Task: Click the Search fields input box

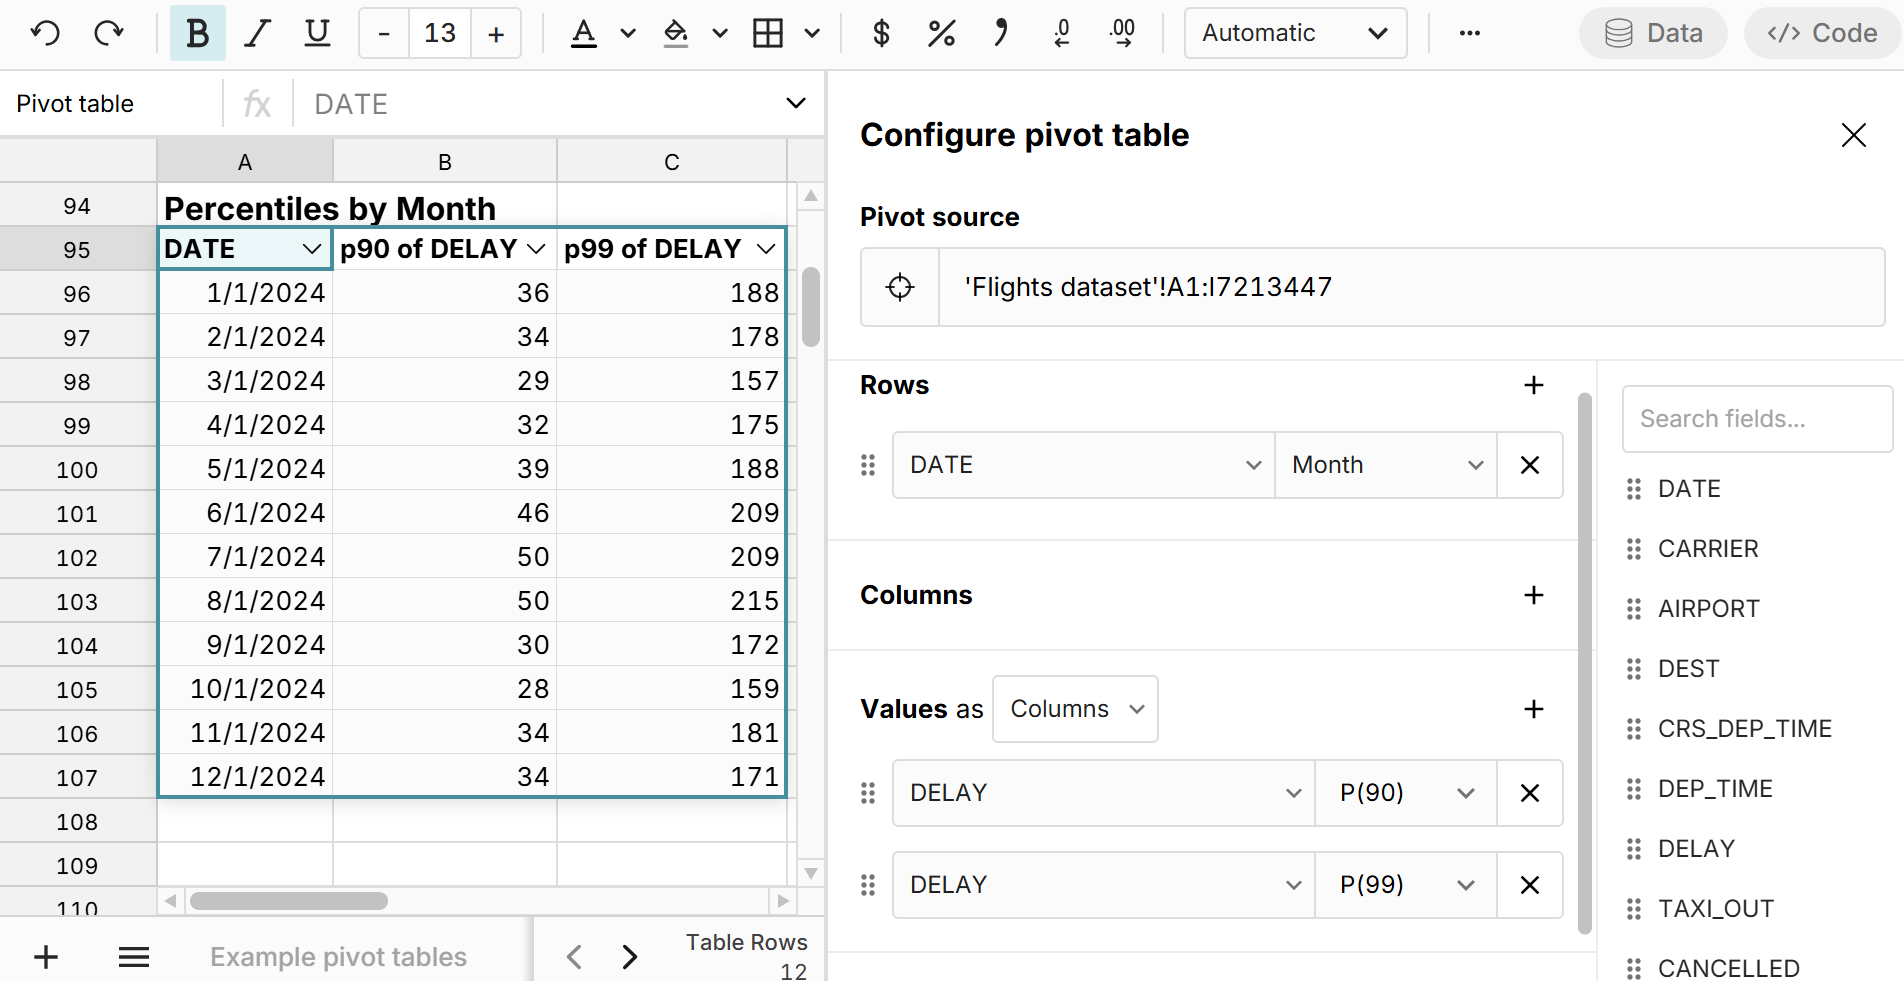Action: (1756, 419)
